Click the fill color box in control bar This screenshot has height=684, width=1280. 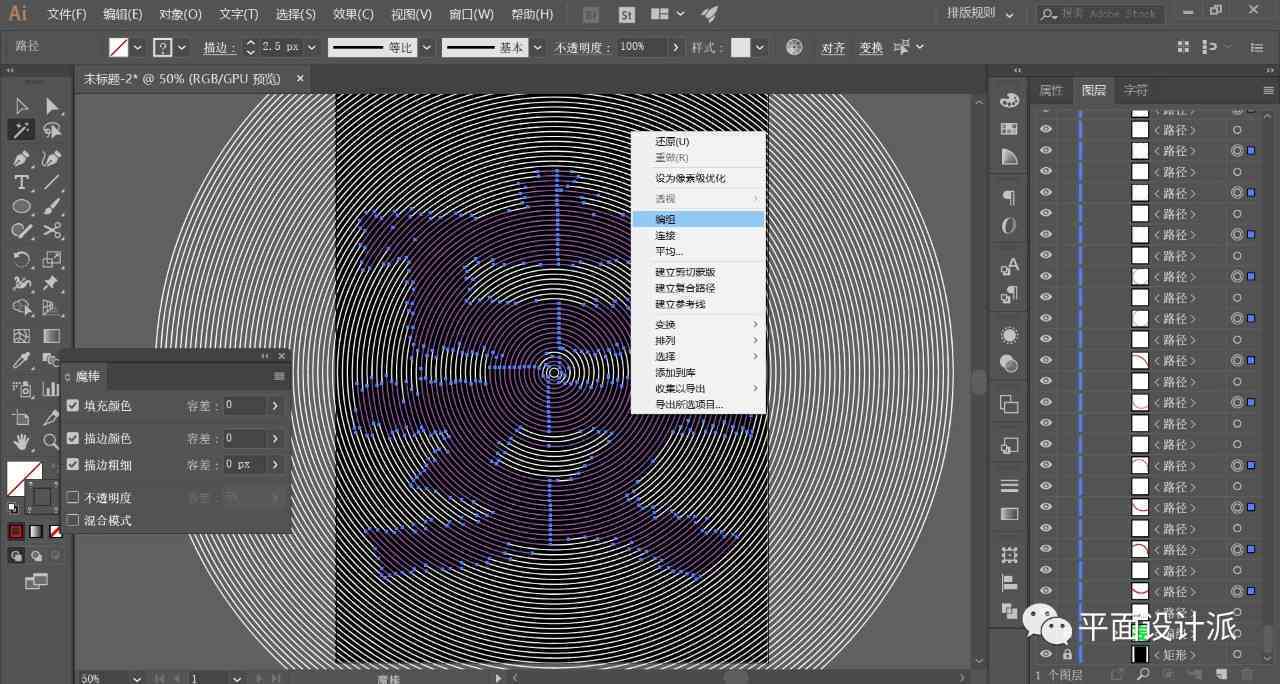point(118,47)
